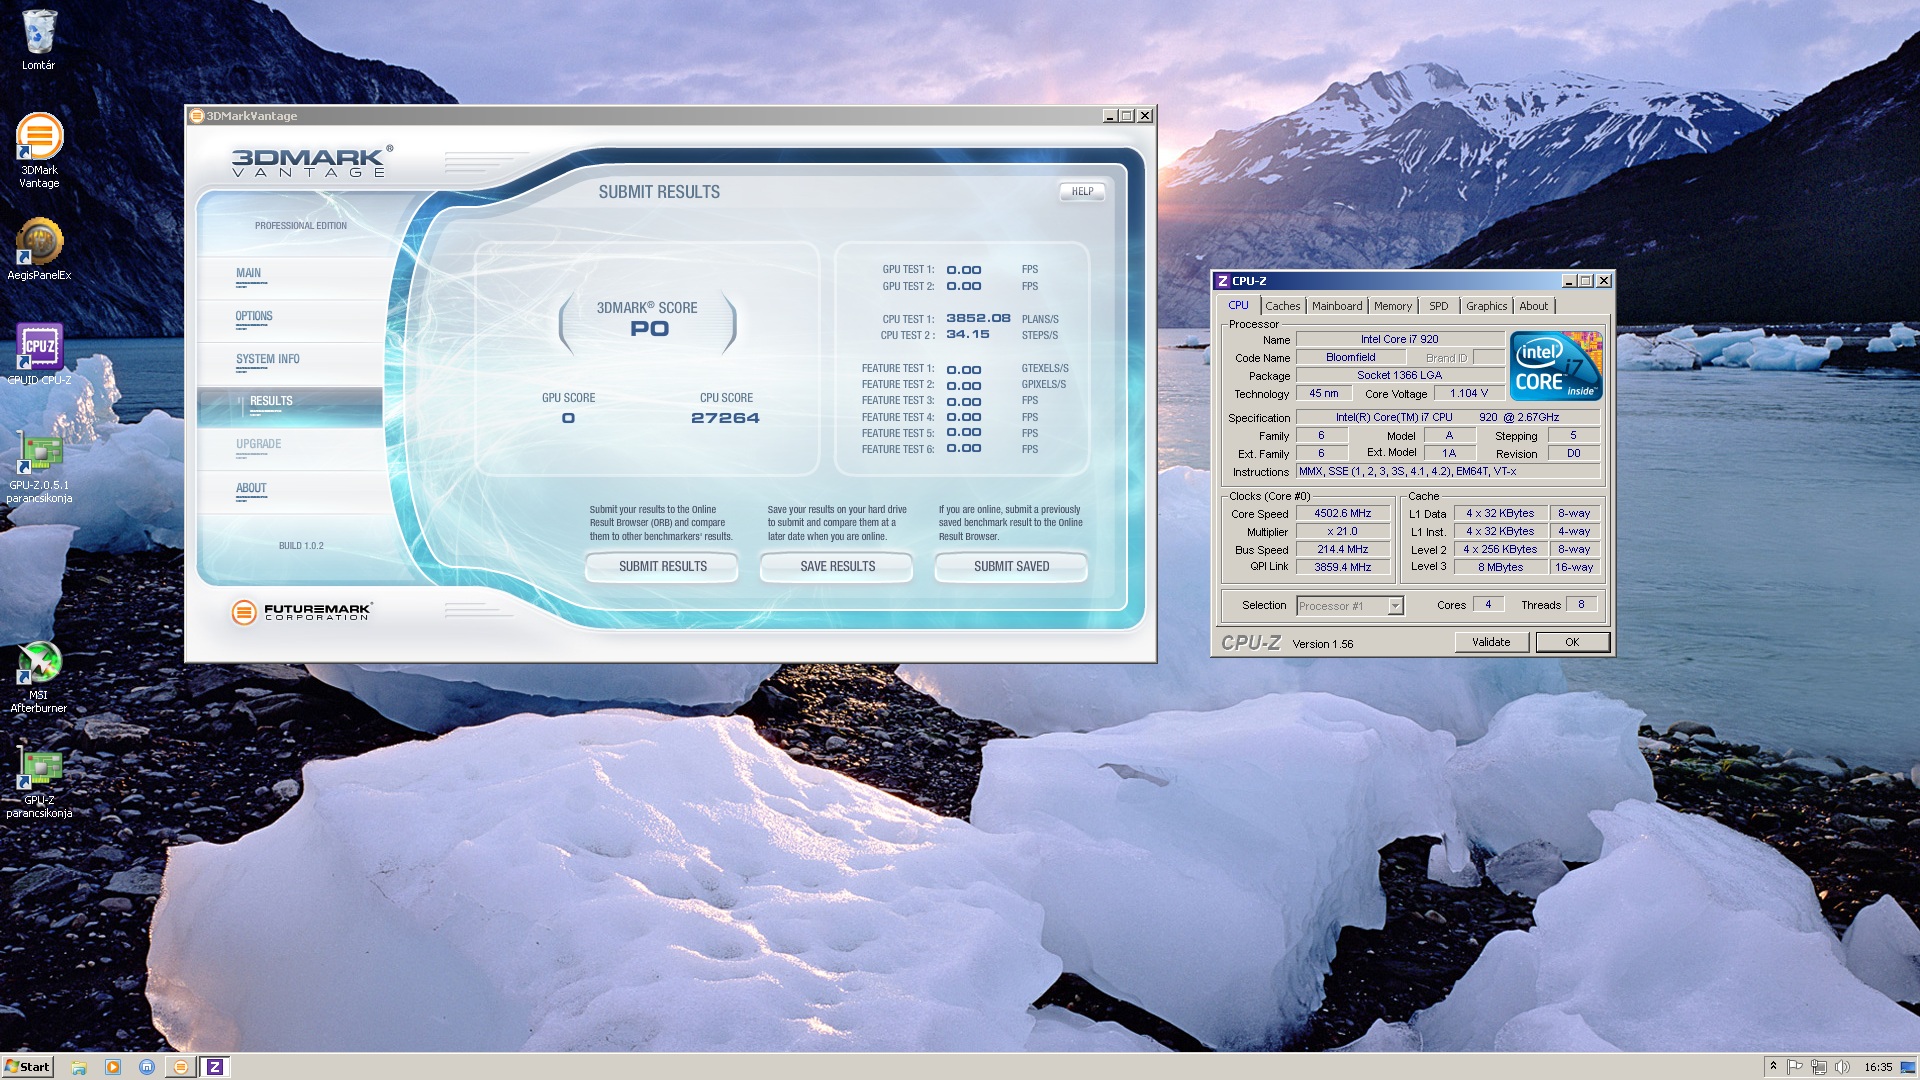Switch to the About tab in CPU-Z
Image resolution: width=1920 pixels, height=1080 pixels.
coord(1533,306)
